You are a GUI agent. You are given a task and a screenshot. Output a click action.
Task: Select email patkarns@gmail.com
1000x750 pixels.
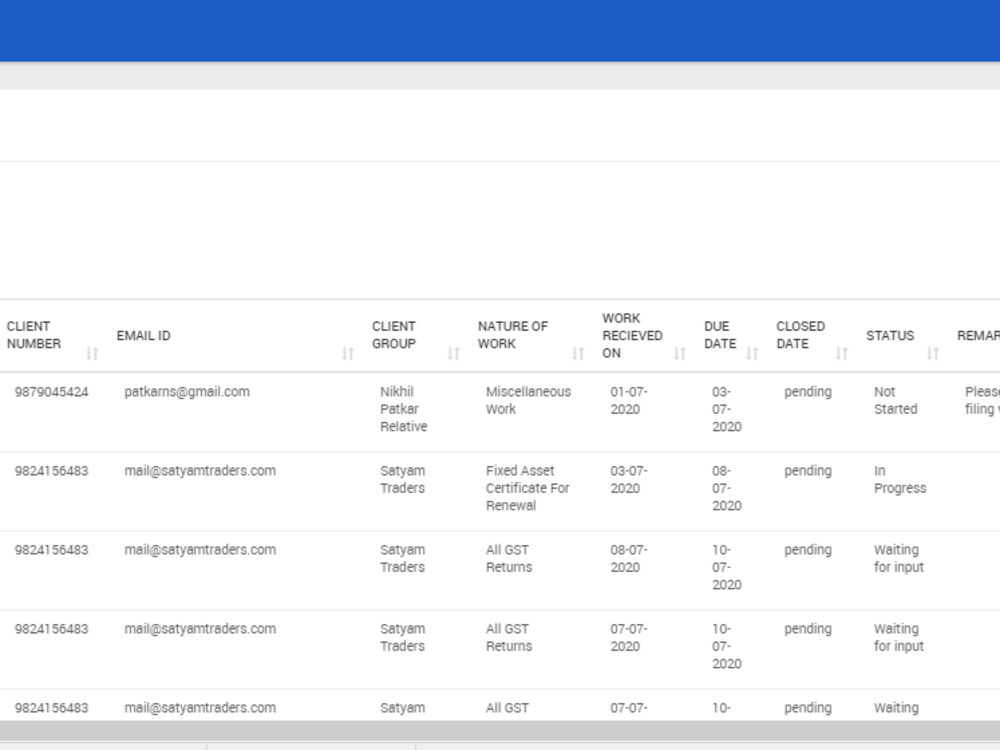coord(187,392)
